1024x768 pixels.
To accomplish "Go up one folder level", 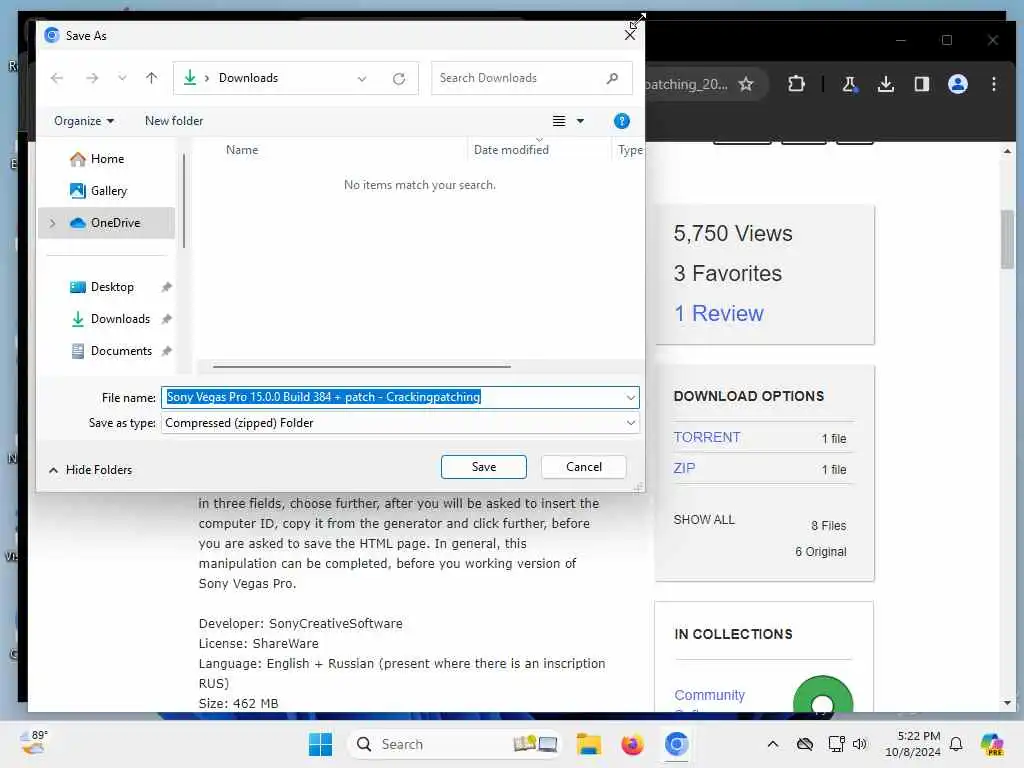I will pyautogui.click(x=152, y=78).
